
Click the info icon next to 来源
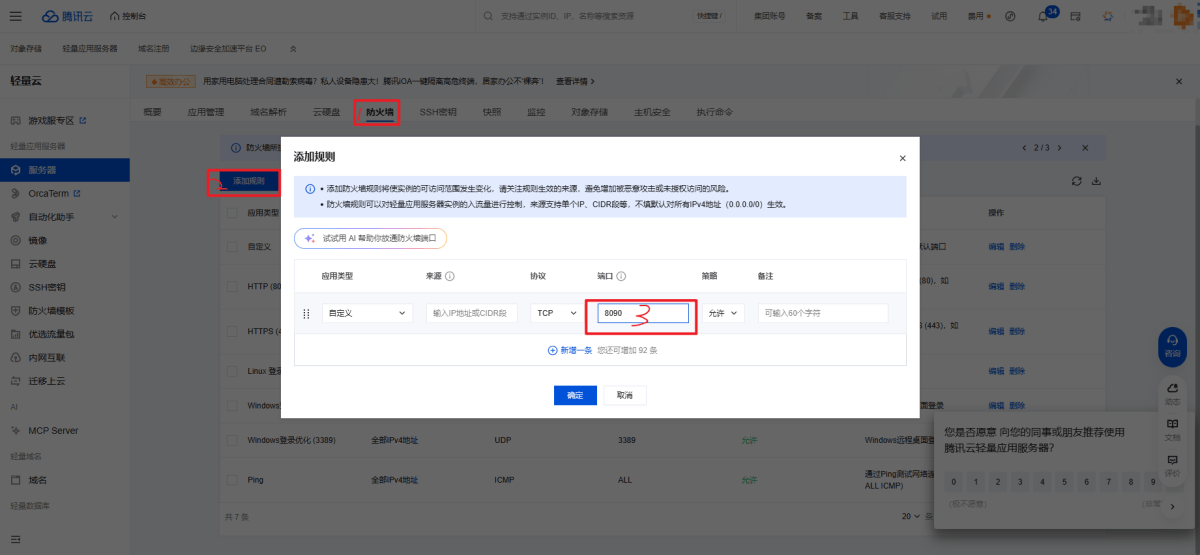coord(450,276)
